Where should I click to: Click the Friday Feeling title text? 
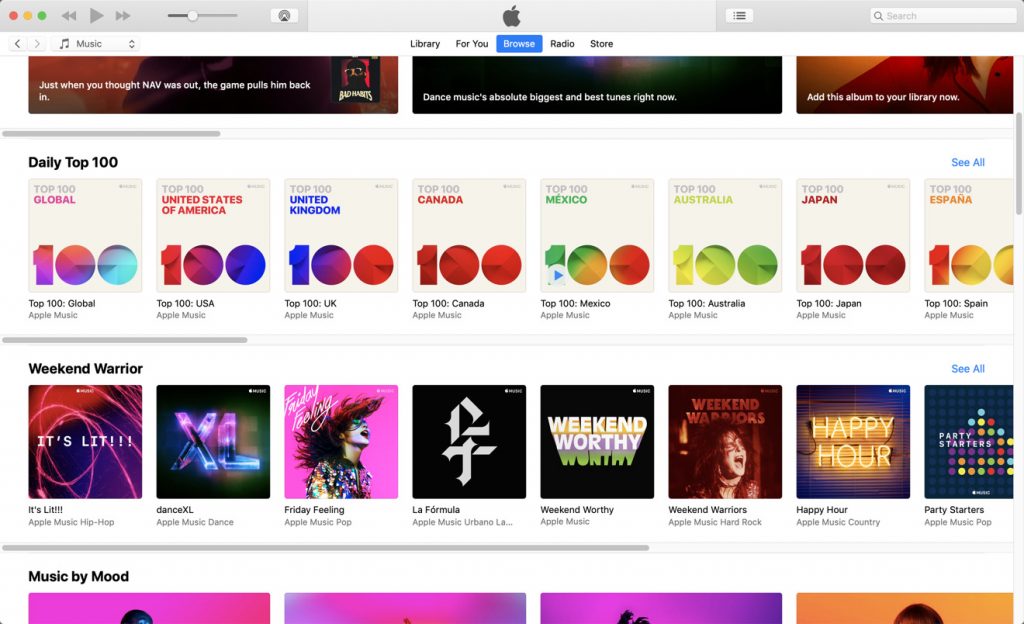click(x=314, y=510)
